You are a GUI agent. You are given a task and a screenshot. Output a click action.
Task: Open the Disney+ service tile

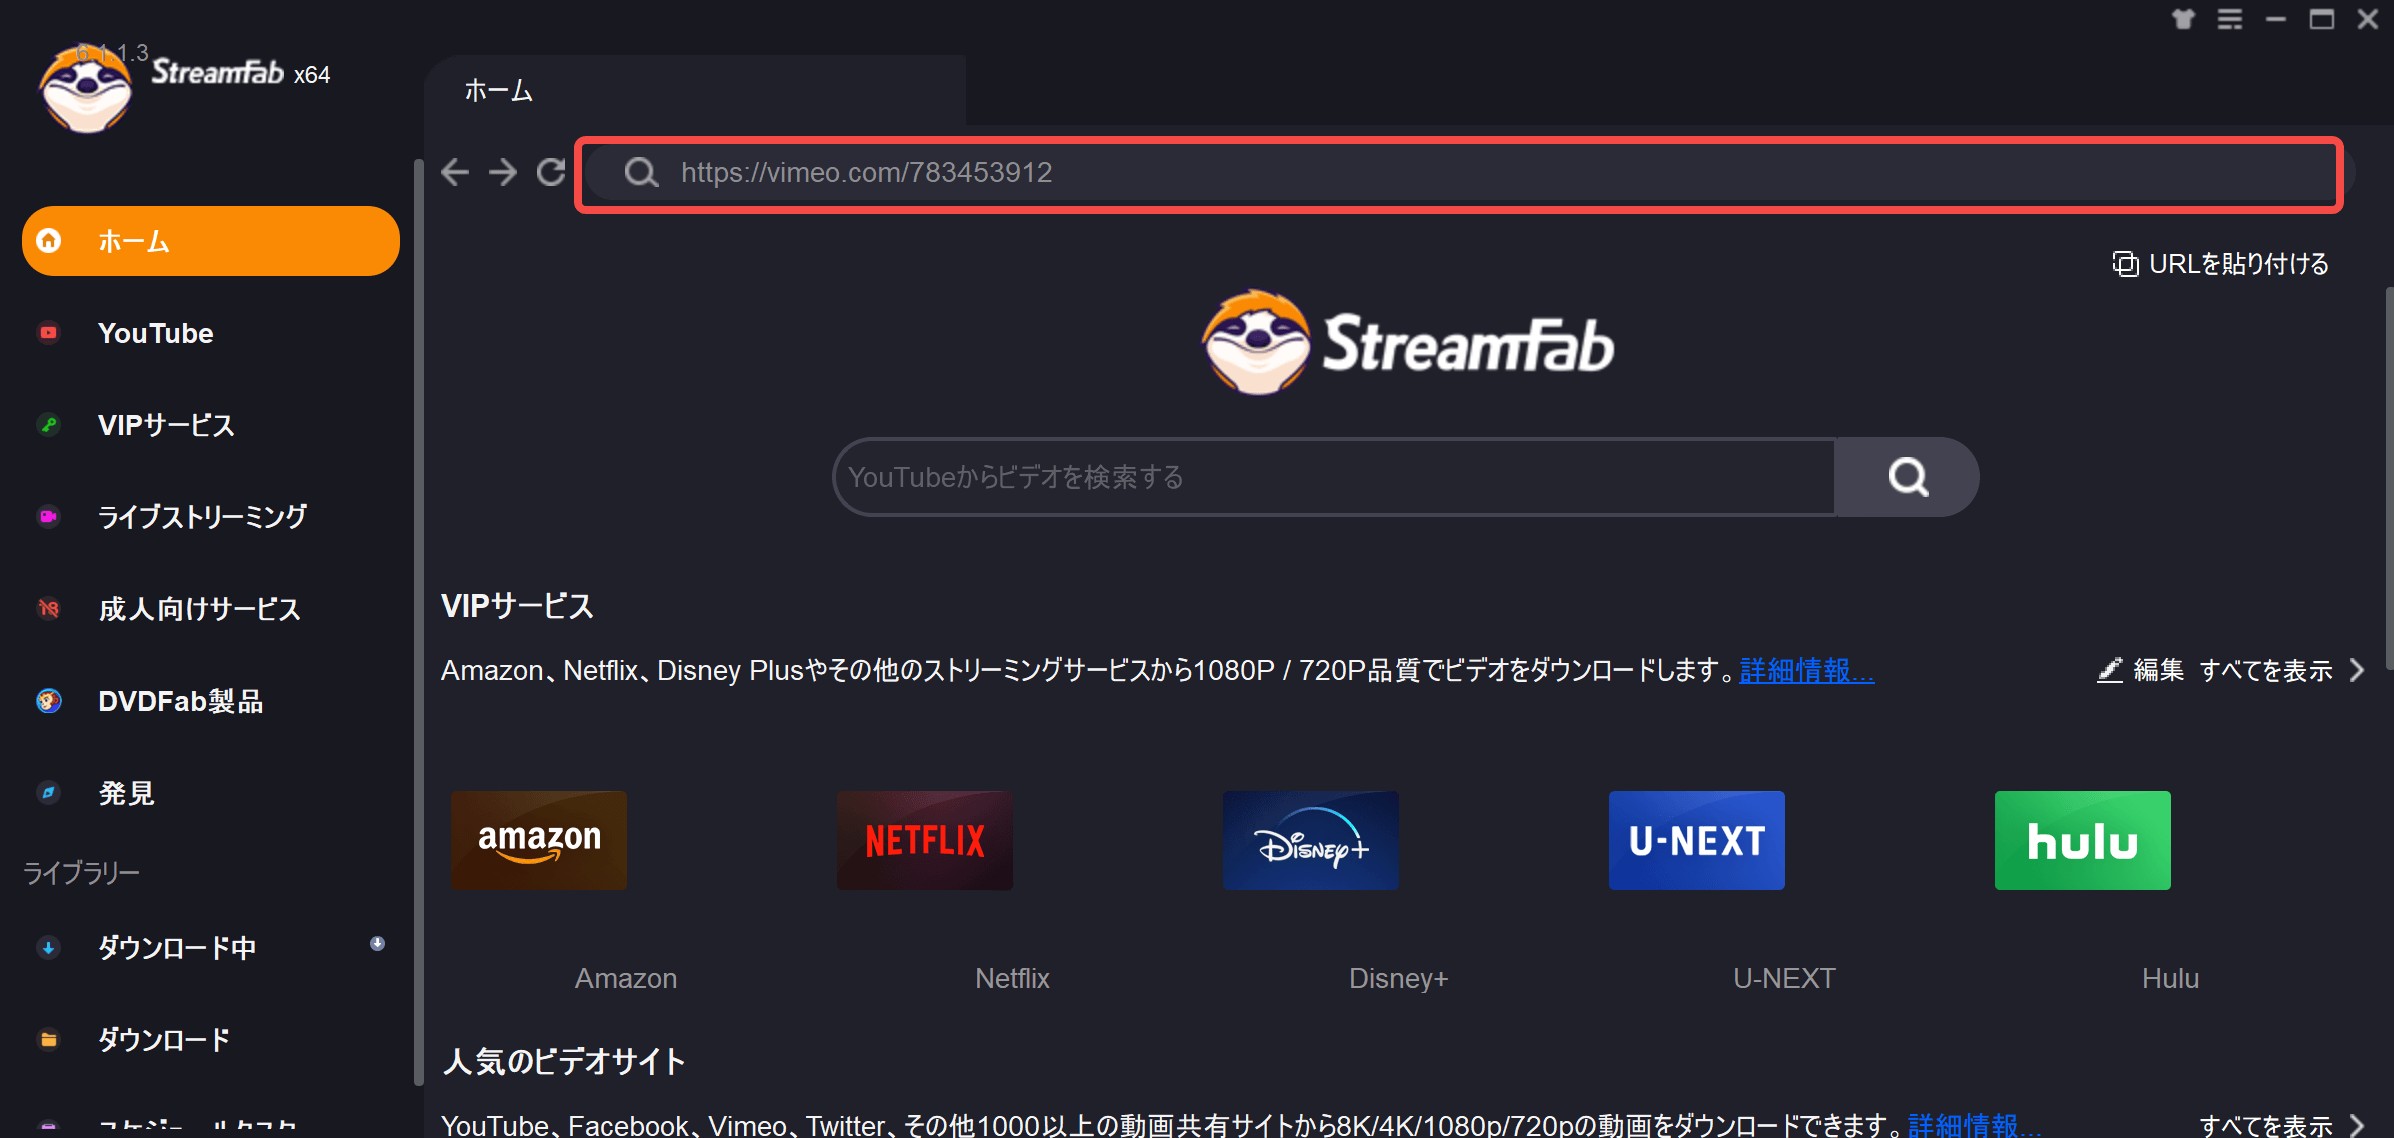[x=1311, y=840]
